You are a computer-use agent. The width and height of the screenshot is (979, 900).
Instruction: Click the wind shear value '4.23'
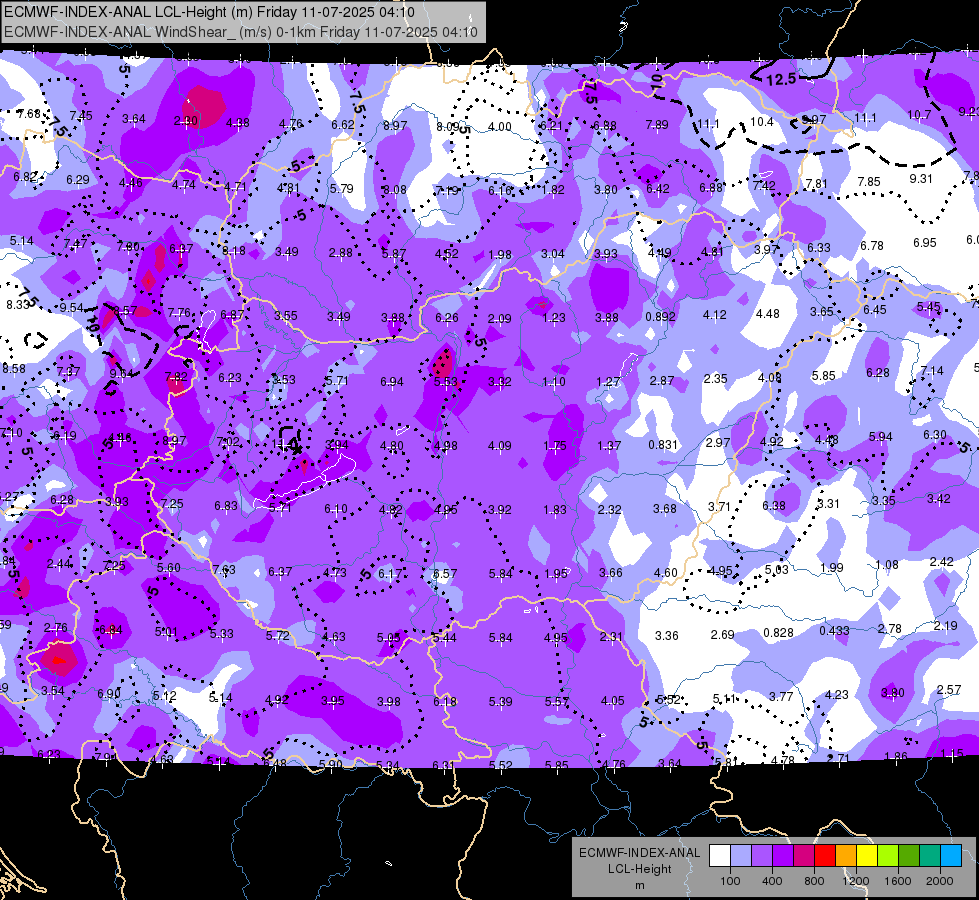837,695
